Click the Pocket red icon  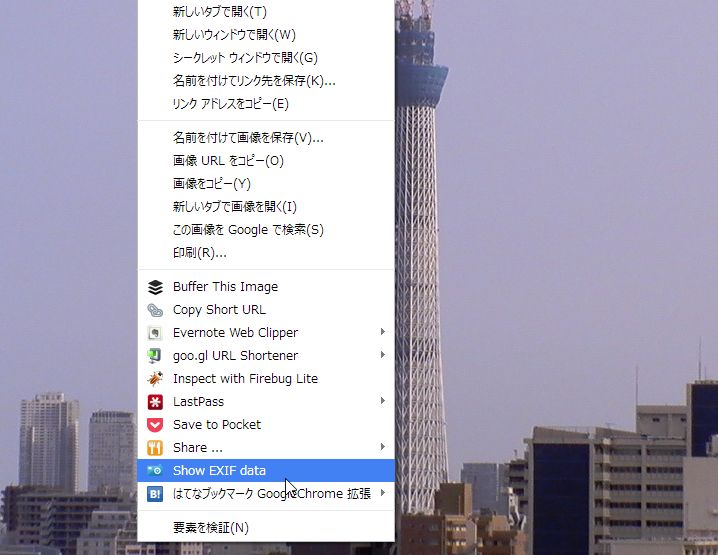(155, 424)
